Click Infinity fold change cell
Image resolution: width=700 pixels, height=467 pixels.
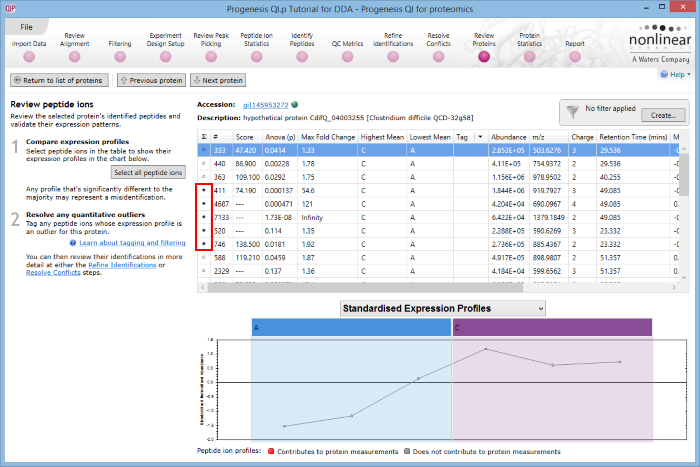click(312, 217)
